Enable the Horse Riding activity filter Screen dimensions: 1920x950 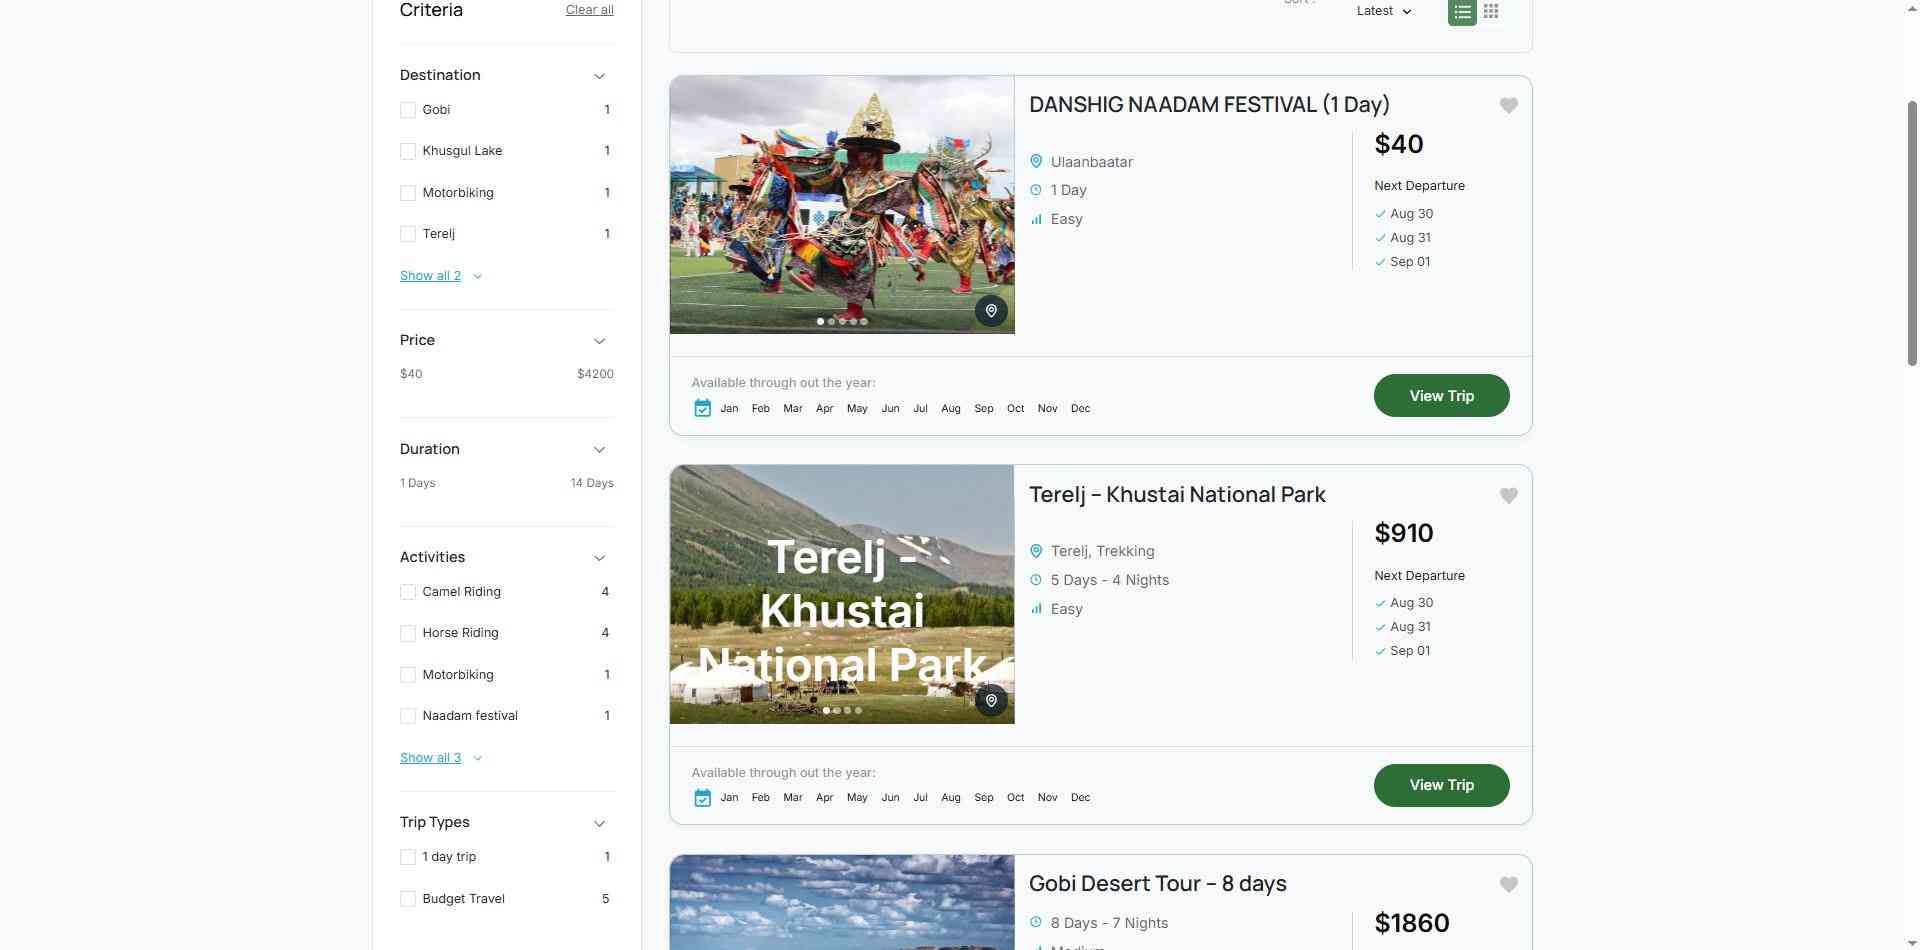coord(408,633)
